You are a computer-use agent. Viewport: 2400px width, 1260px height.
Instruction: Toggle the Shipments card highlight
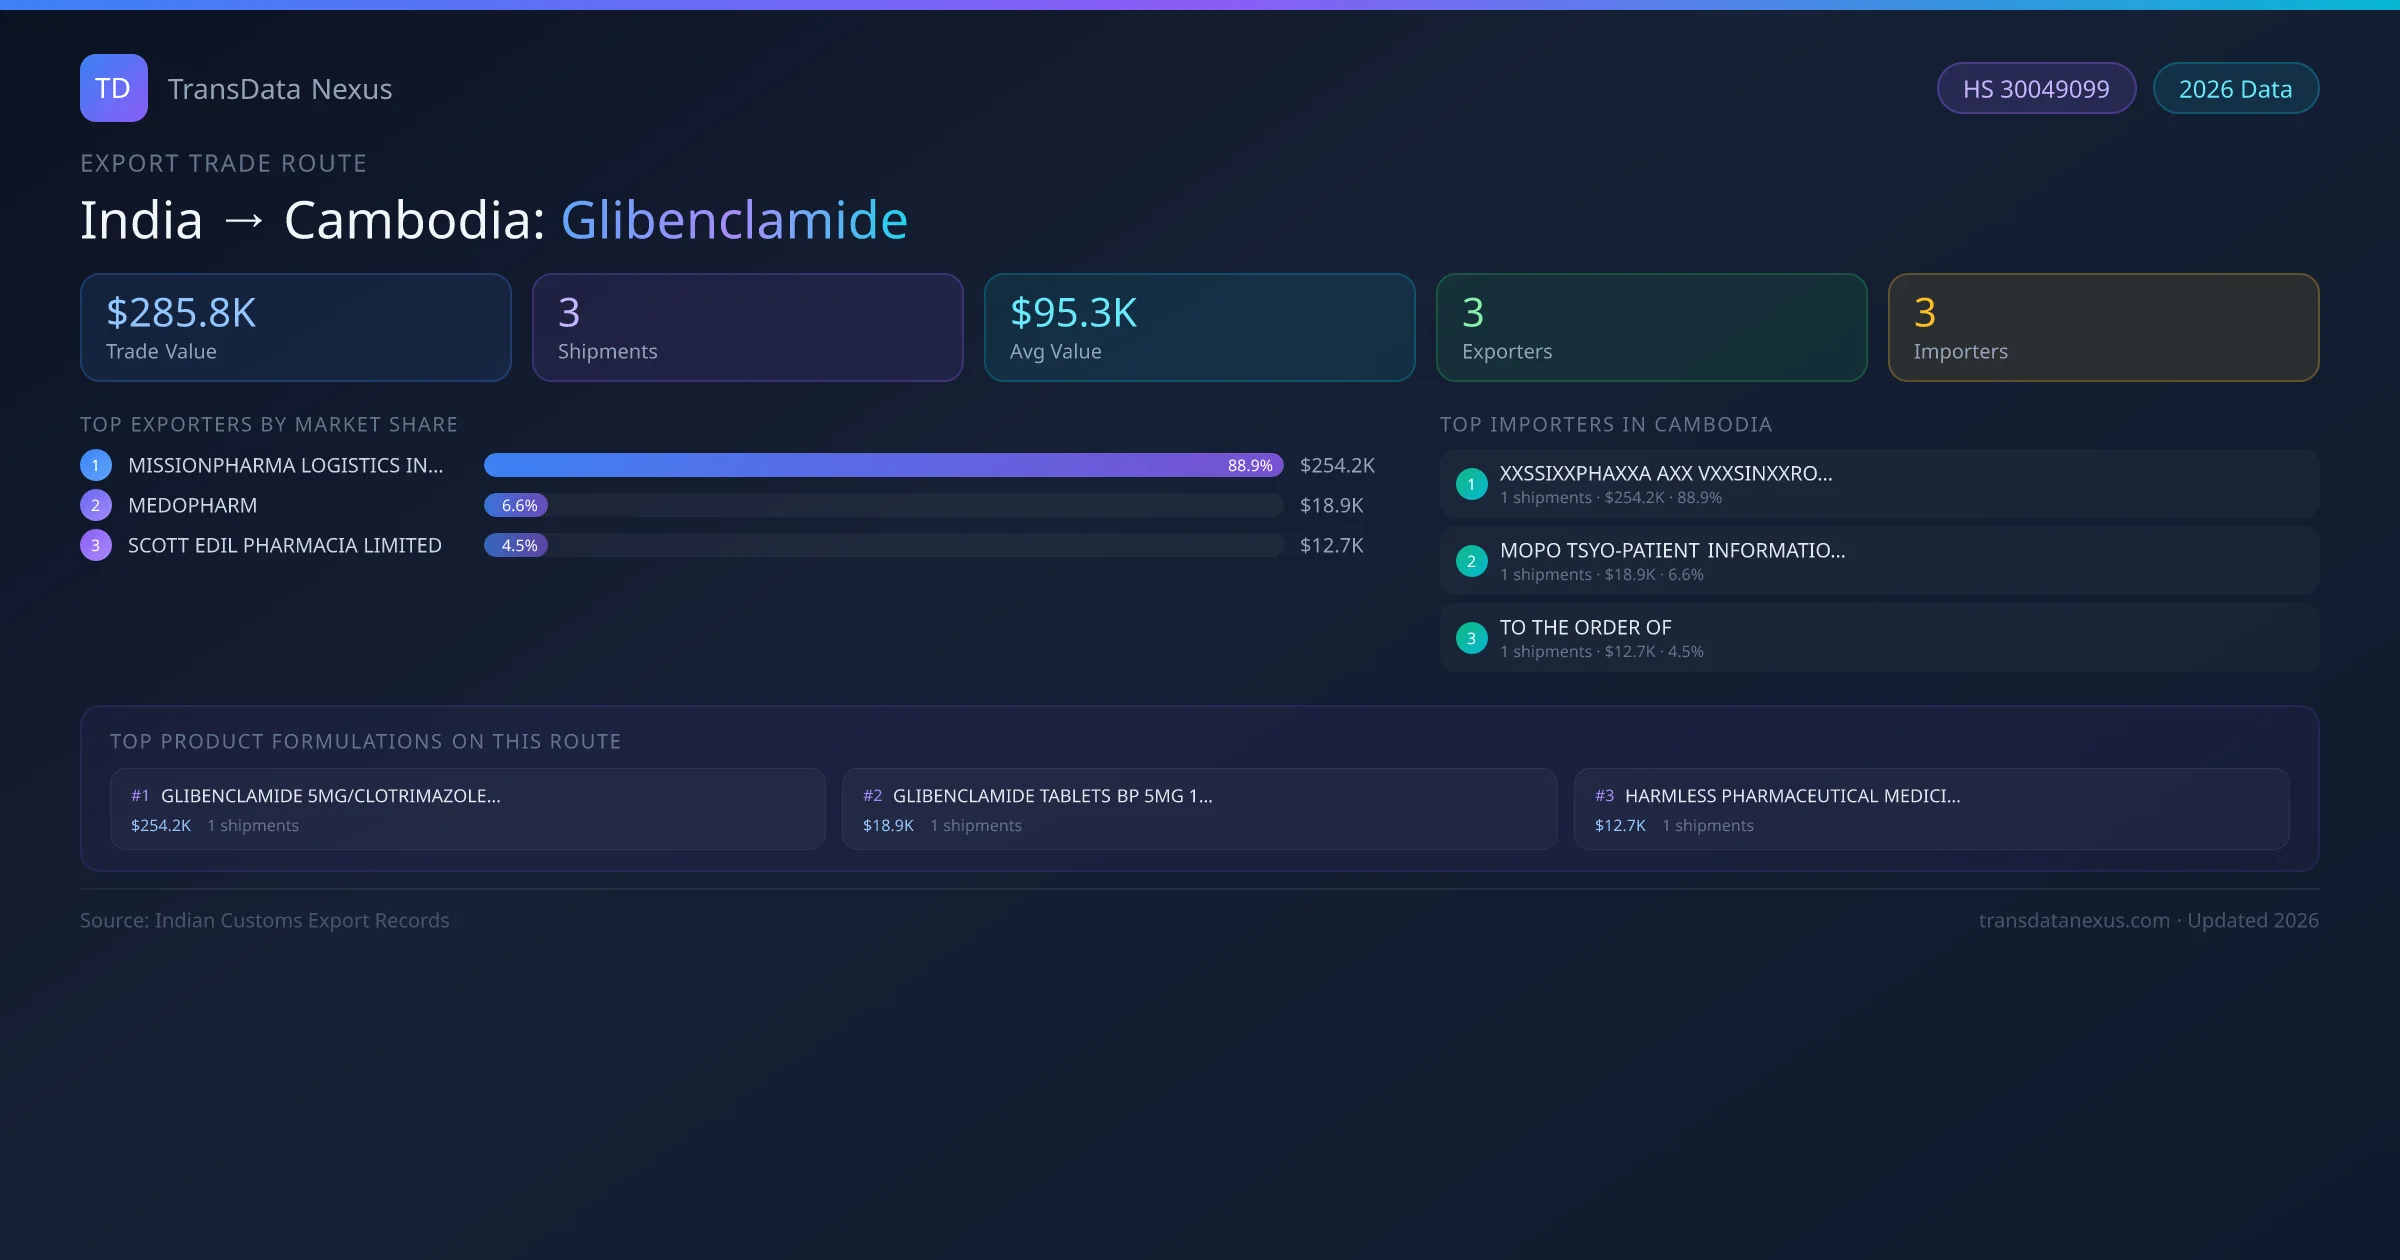[747, 327]
